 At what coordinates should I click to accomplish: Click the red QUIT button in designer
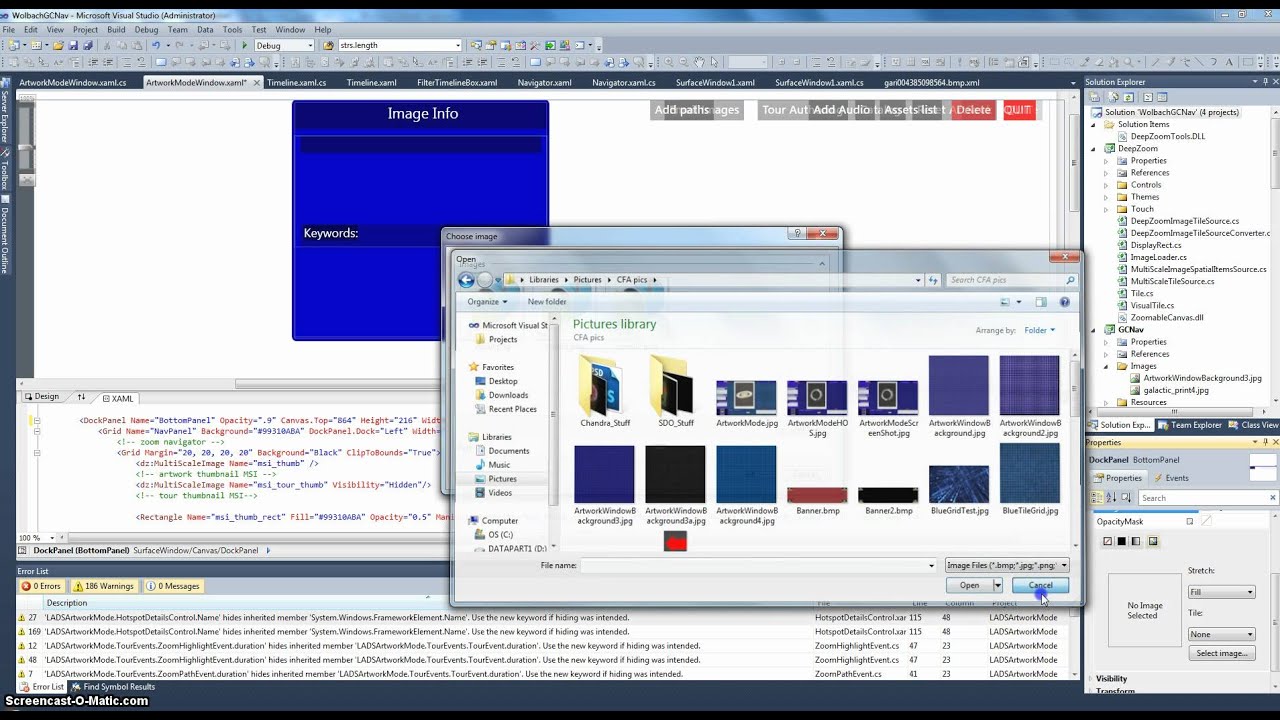point(1018,110)
